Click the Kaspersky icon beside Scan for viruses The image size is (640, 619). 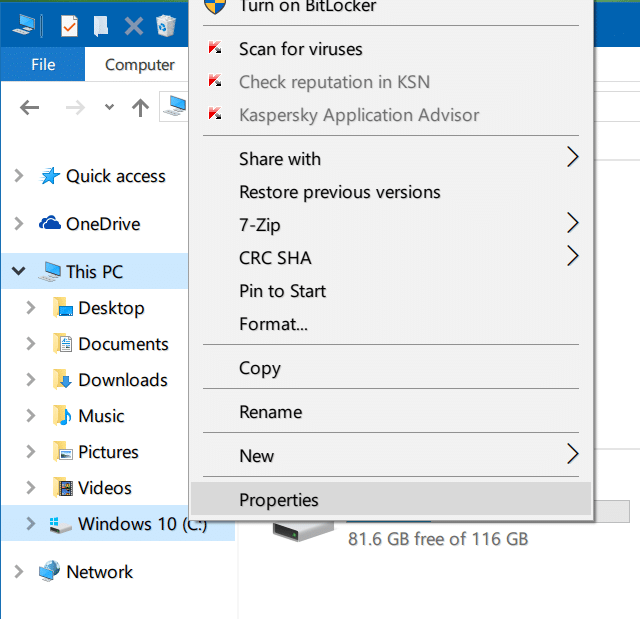click(215, 48)
